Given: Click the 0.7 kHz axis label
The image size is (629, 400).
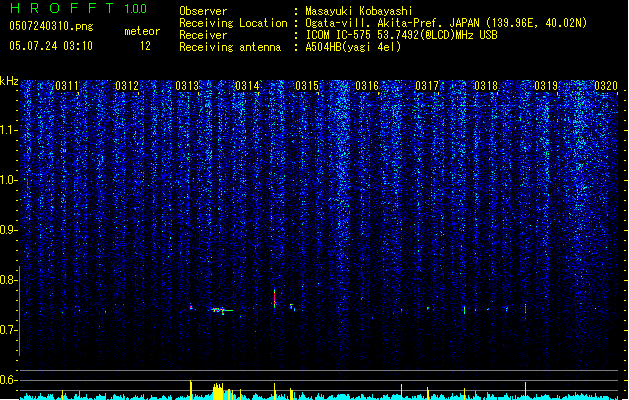Looking at the screenshot, I should pos(9,330).
